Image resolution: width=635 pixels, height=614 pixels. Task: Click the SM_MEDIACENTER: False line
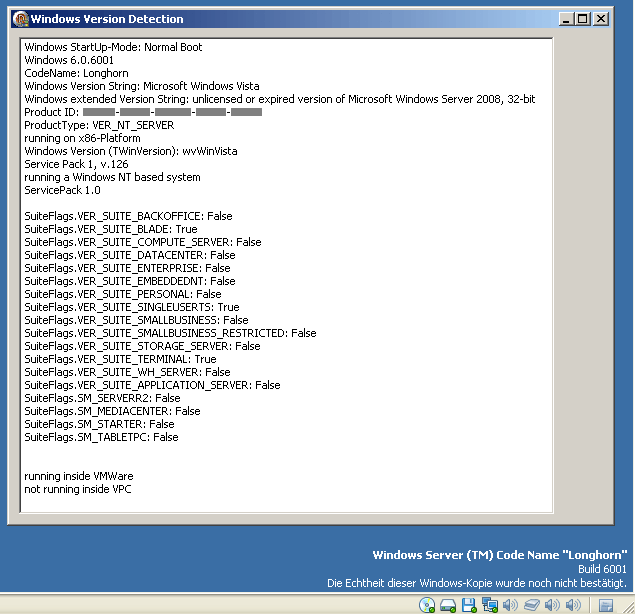[x=112, y=411]
